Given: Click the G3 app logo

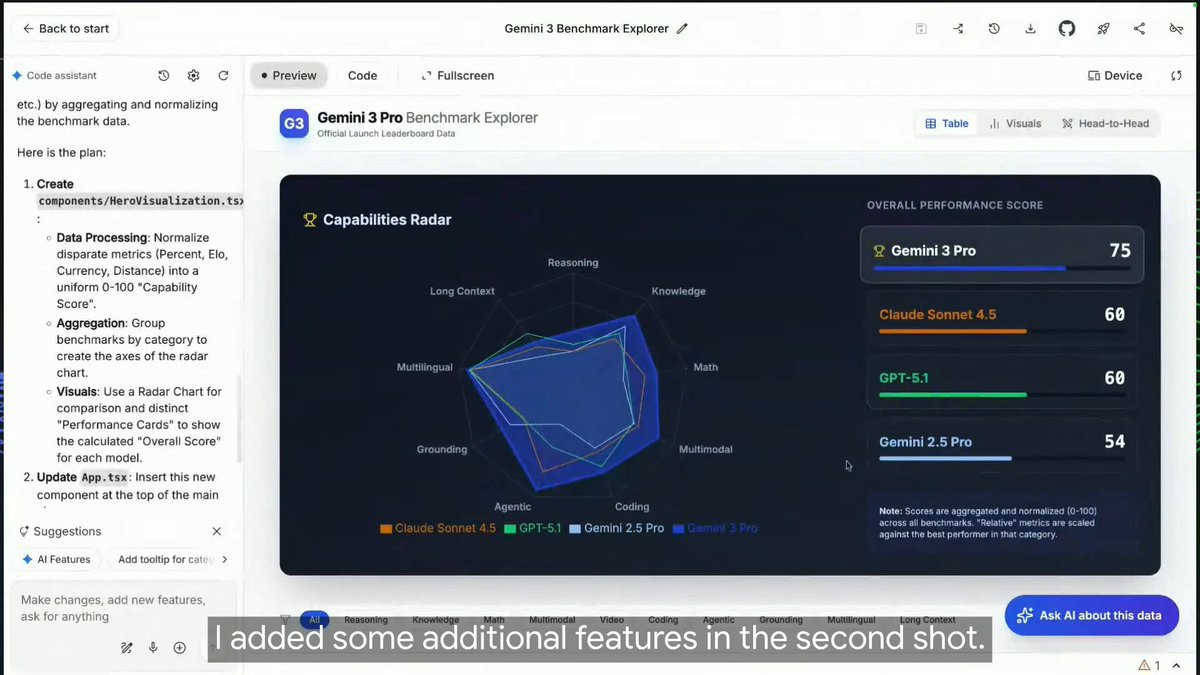Looking at the screenshot, I should tap(294, 124).
